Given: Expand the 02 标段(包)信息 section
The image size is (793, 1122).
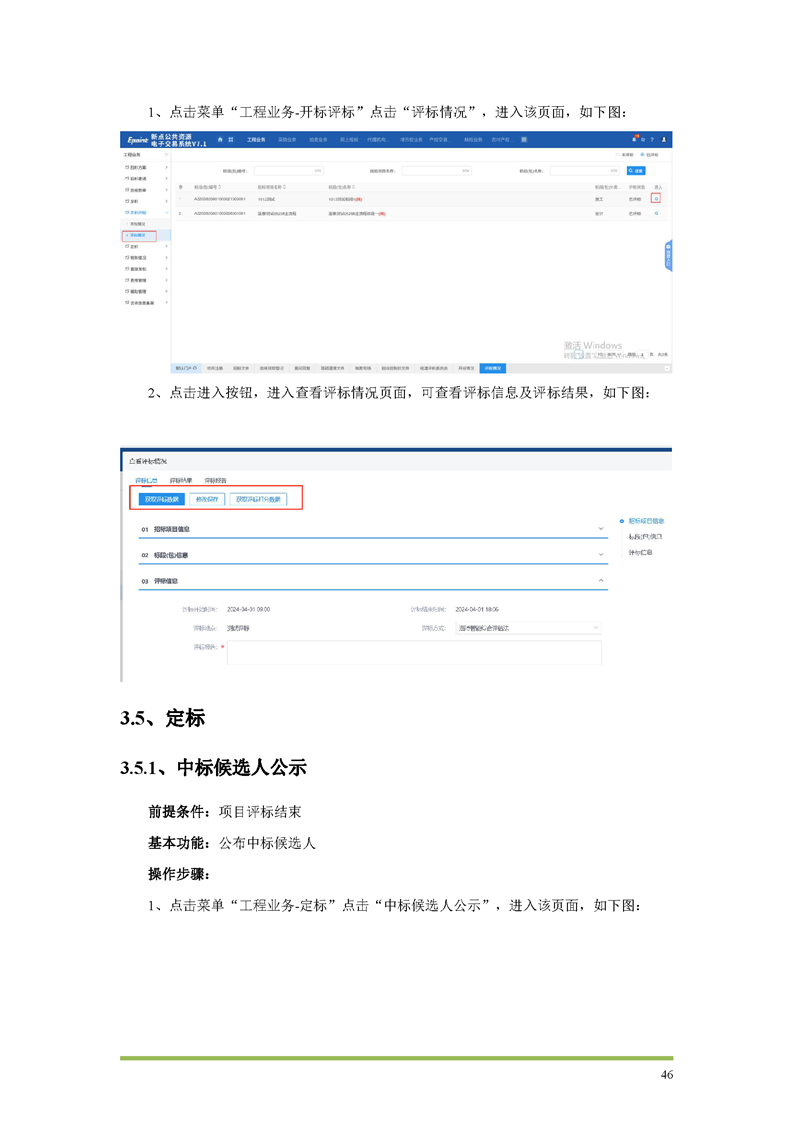Looking at the screenshot, I should point(600,554).
